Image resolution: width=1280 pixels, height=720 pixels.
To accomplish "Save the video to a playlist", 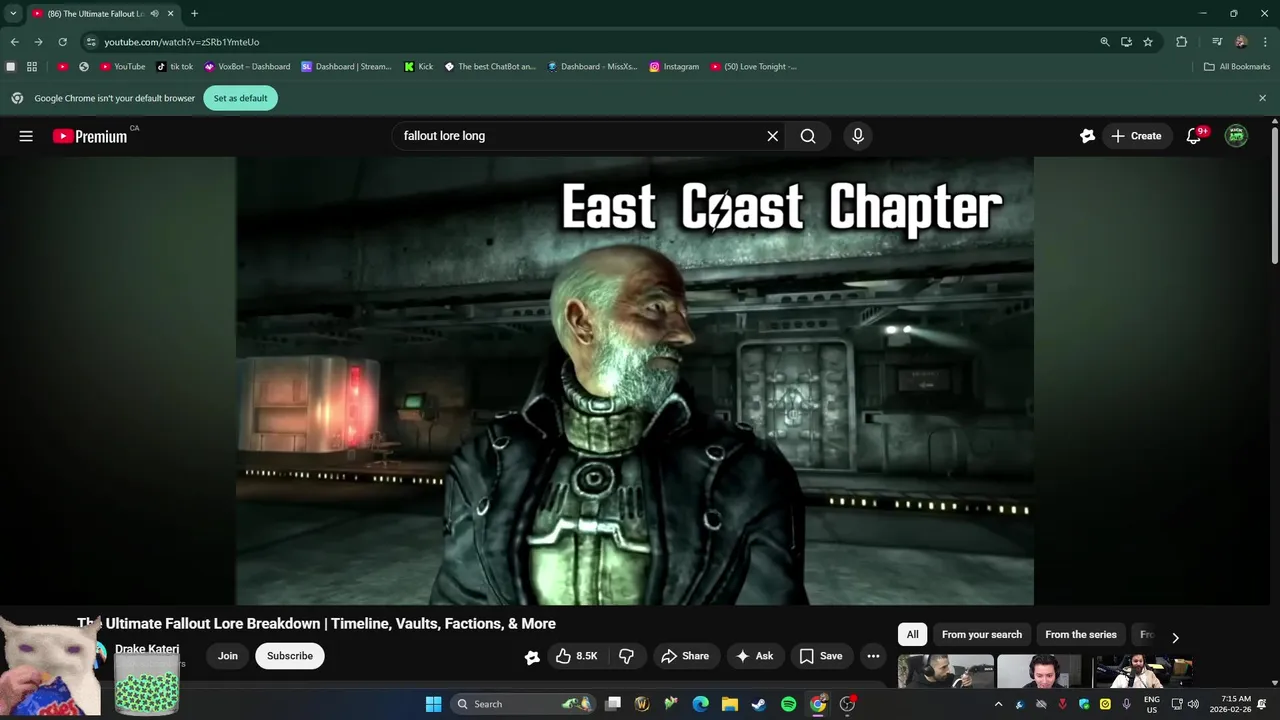I will 821,656.
